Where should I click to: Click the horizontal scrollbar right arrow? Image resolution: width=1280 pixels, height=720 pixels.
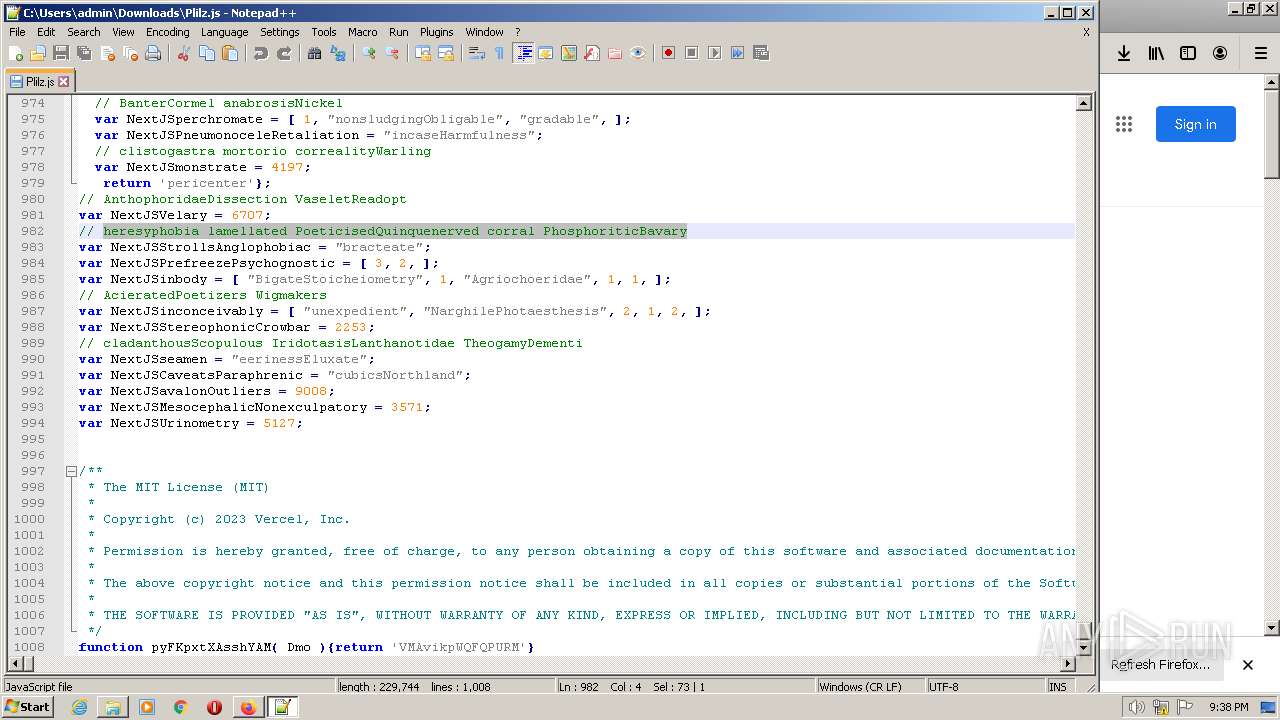click(x=1067, y=663)
